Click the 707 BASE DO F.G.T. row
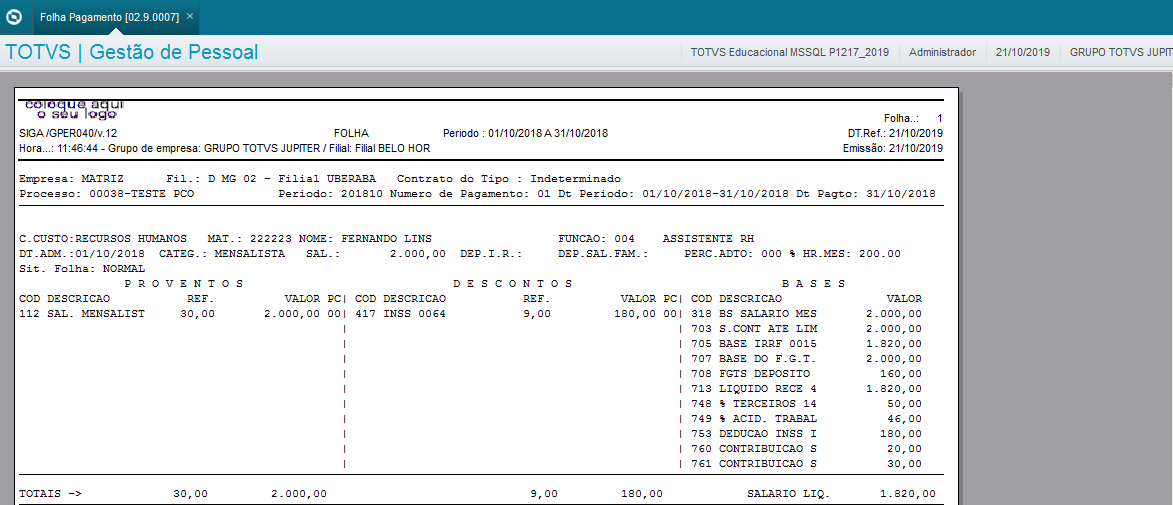1173x505 pixels. (806, 359)
